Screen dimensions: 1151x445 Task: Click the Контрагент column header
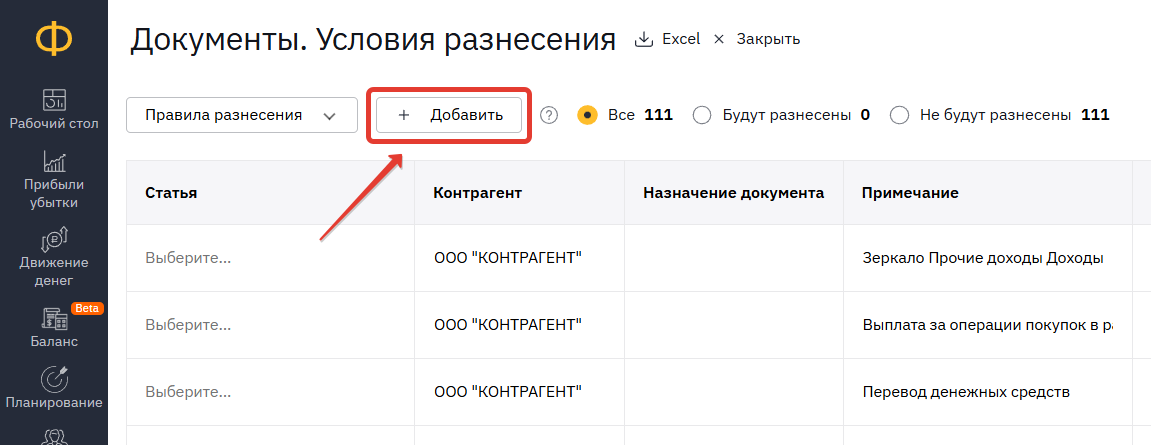pyautogui.click(x=520, y=193)
